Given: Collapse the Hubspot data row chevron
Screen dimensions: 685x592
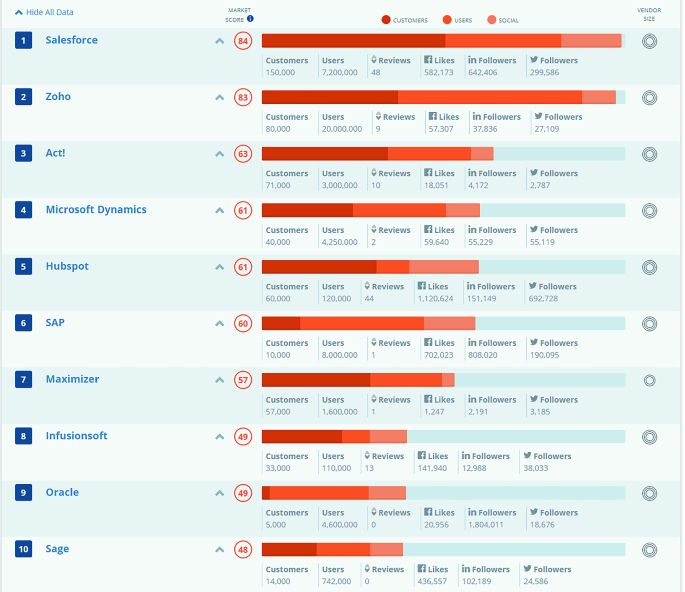Looking at the screenshot, I should point(220,267).
